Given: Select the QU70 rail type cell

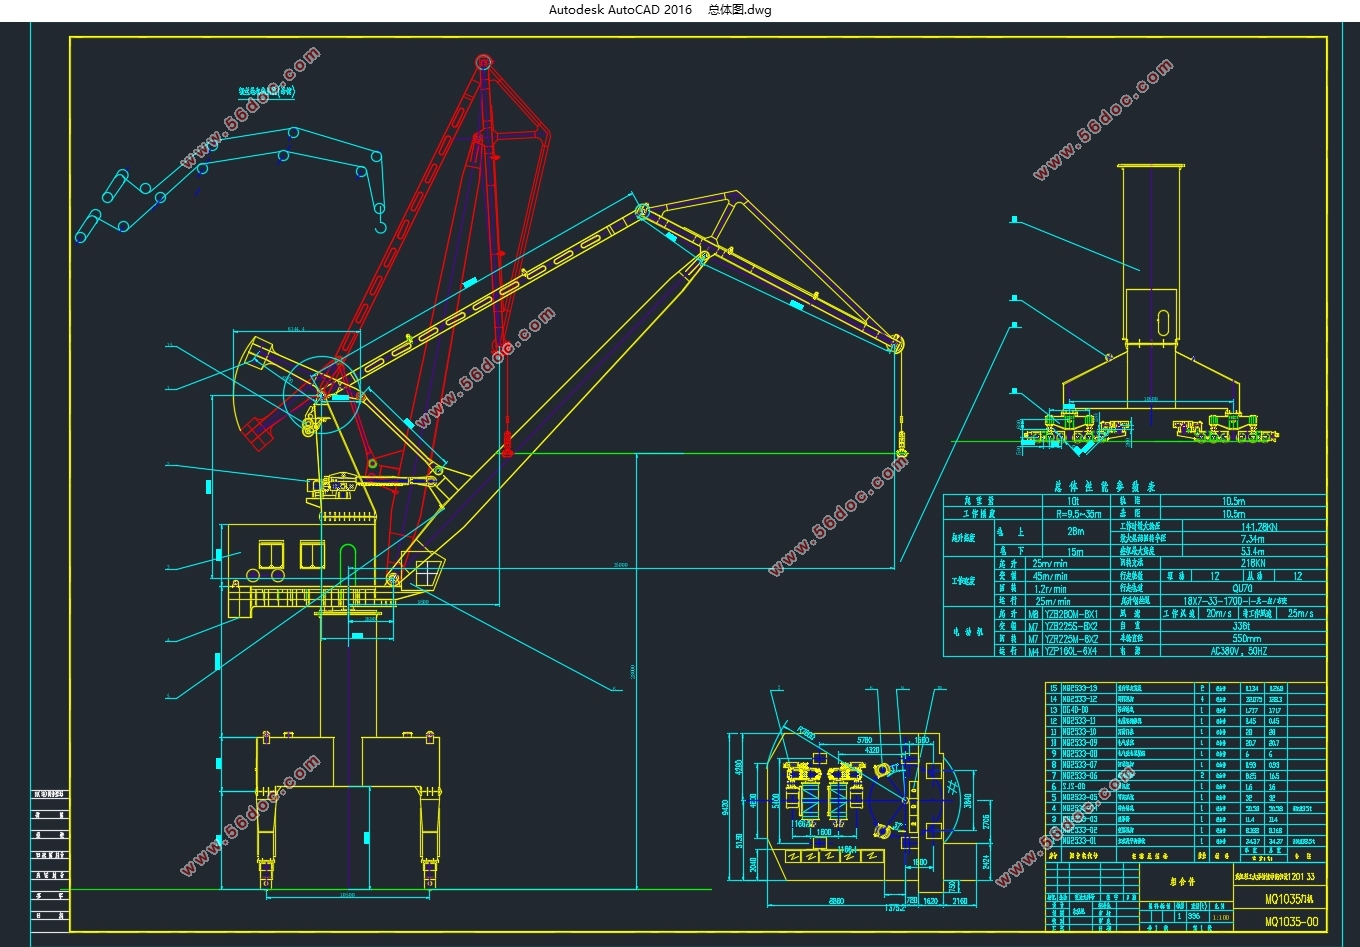Looking at the screenshot, I should [1244, 588].
